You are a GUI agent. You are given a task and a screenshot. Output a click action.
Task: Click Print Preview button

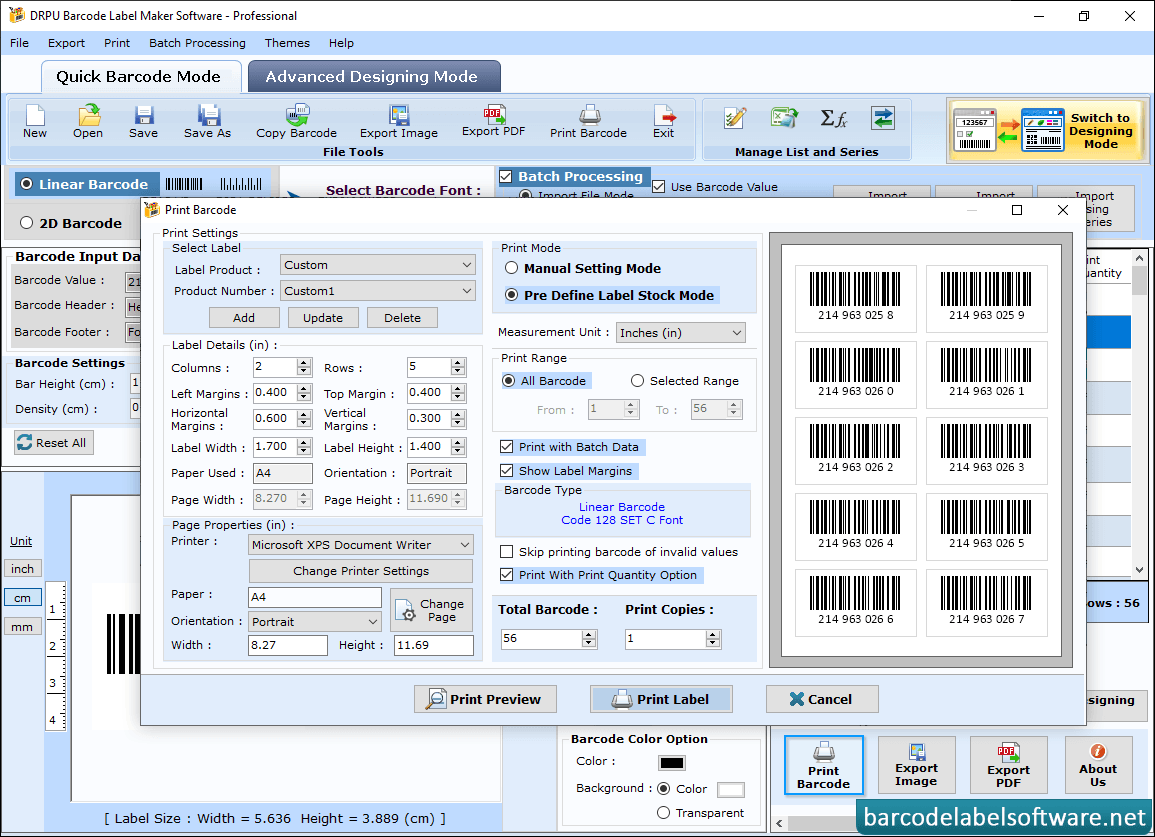[485, 699]
